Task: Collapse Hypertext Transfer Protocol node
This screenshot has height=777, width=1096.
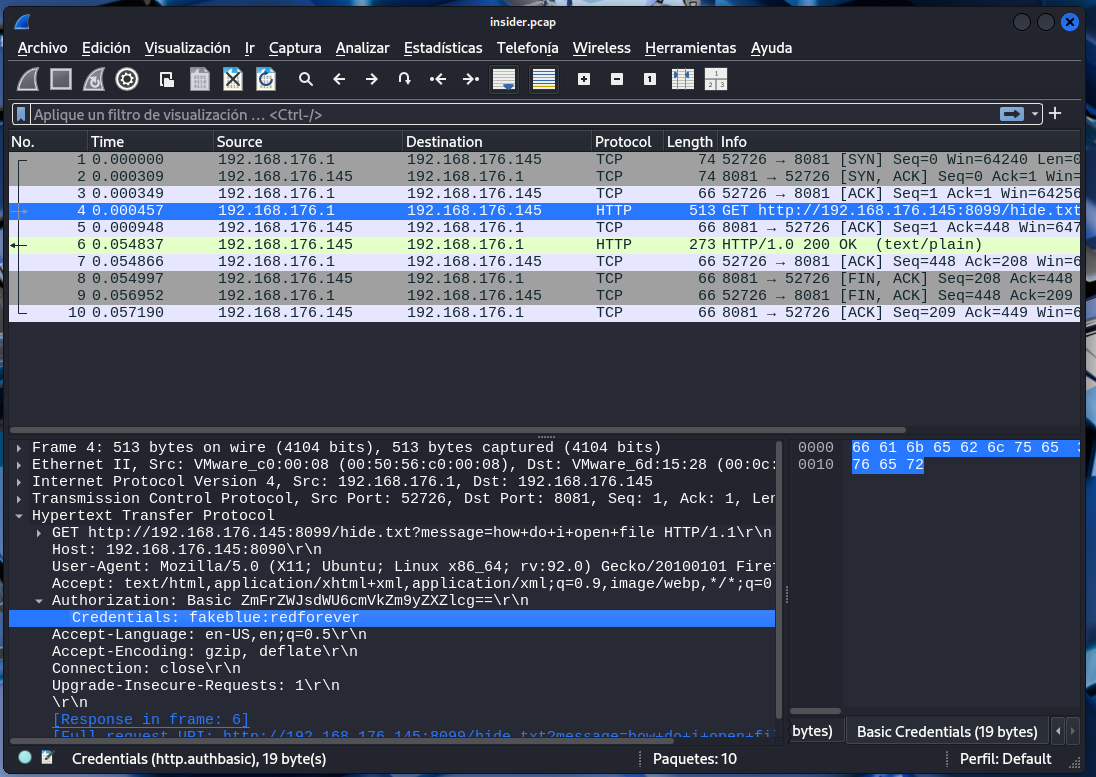Action: point(19,516)
